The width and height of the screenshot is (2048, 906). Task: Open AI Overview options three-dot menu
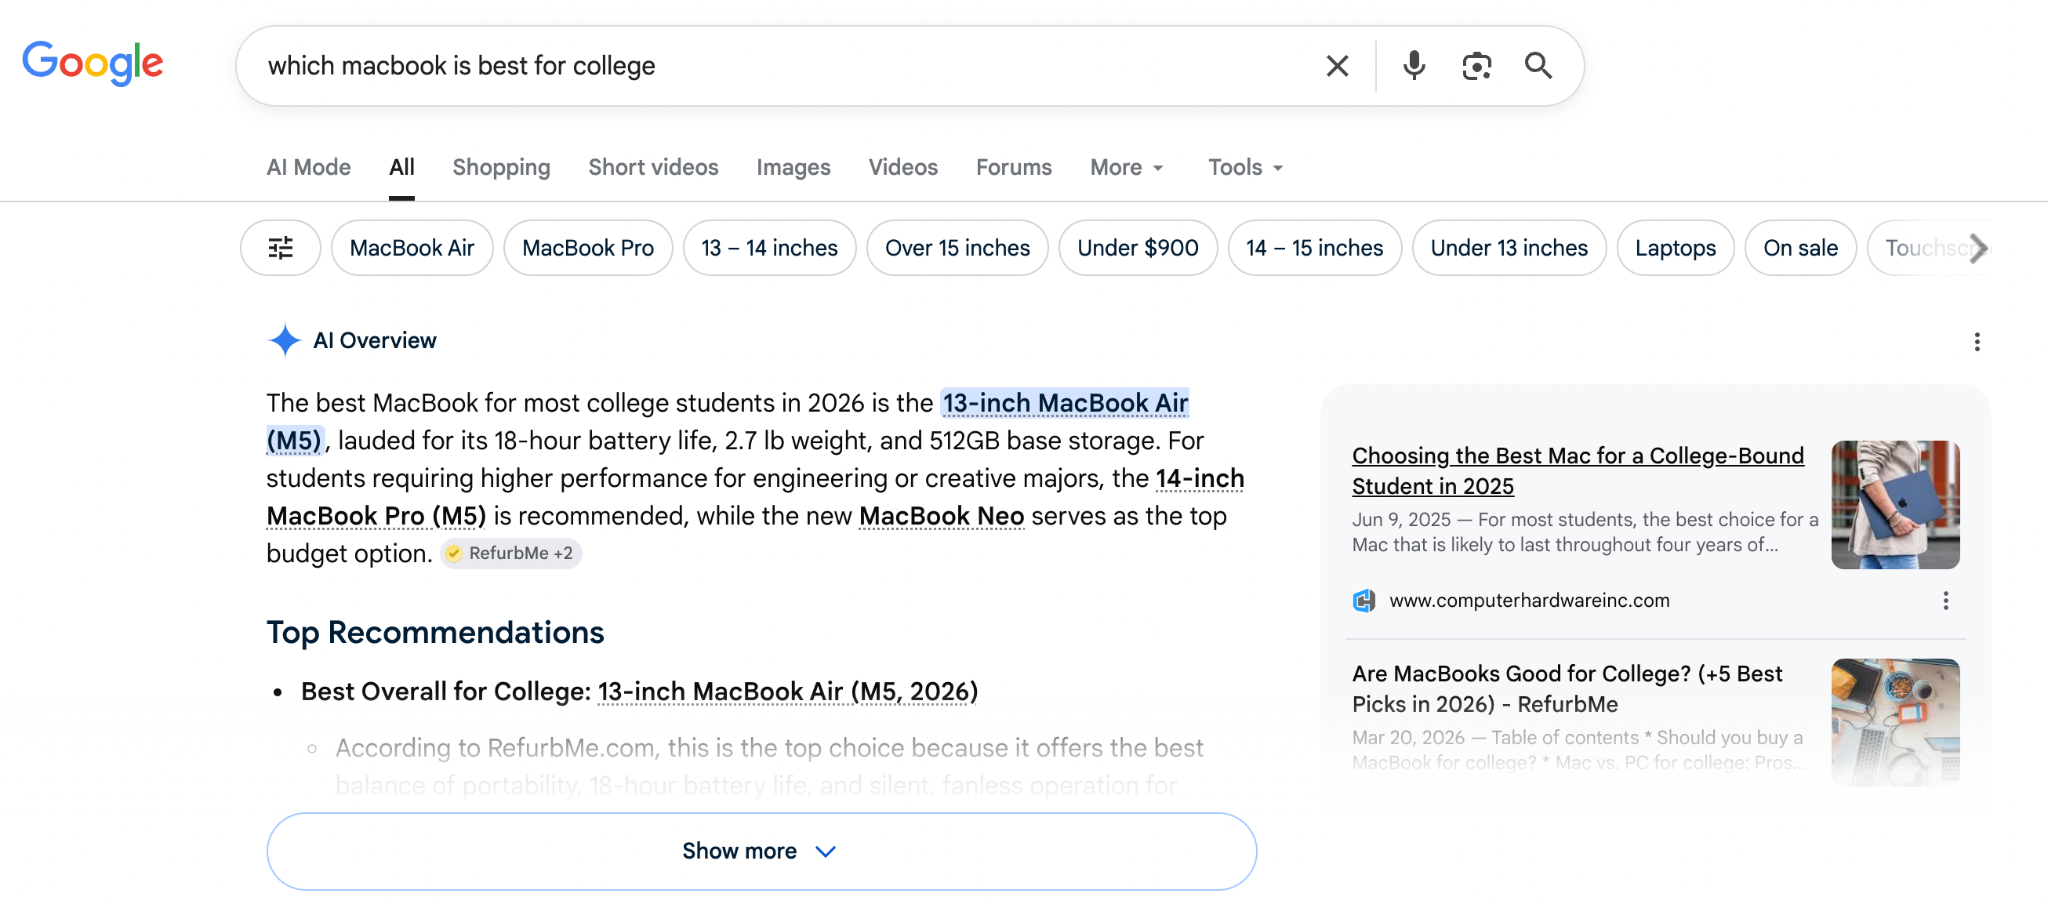click(x=1977, y=342)
